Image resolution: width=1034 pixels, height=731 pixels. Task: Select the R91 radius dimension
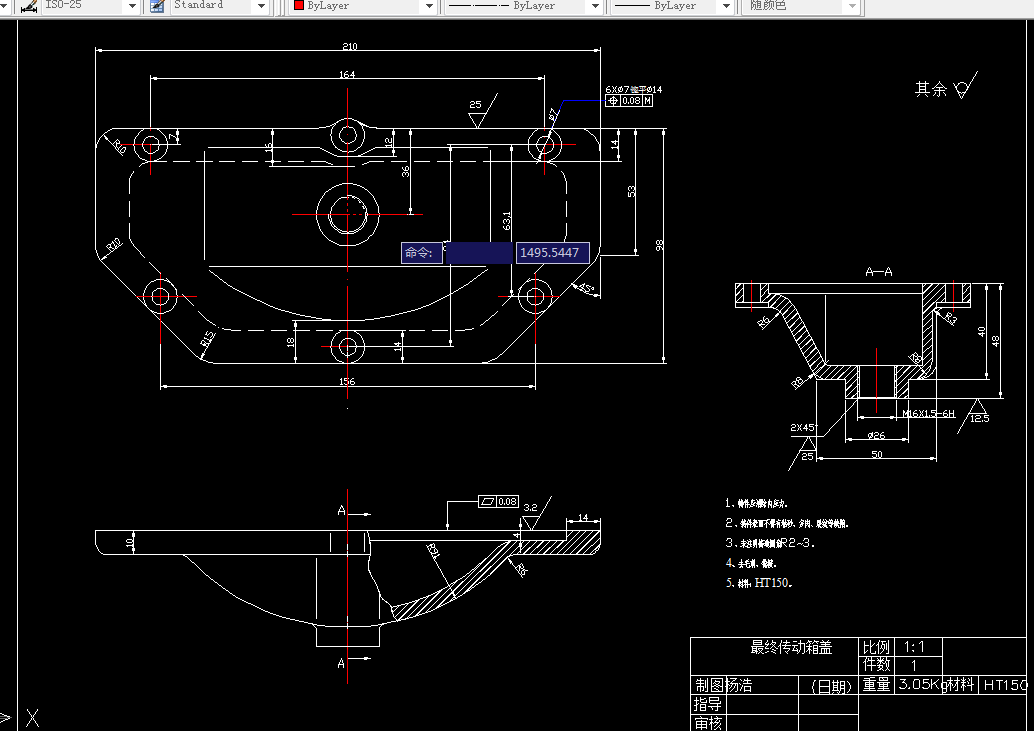[x=433, y=552]
